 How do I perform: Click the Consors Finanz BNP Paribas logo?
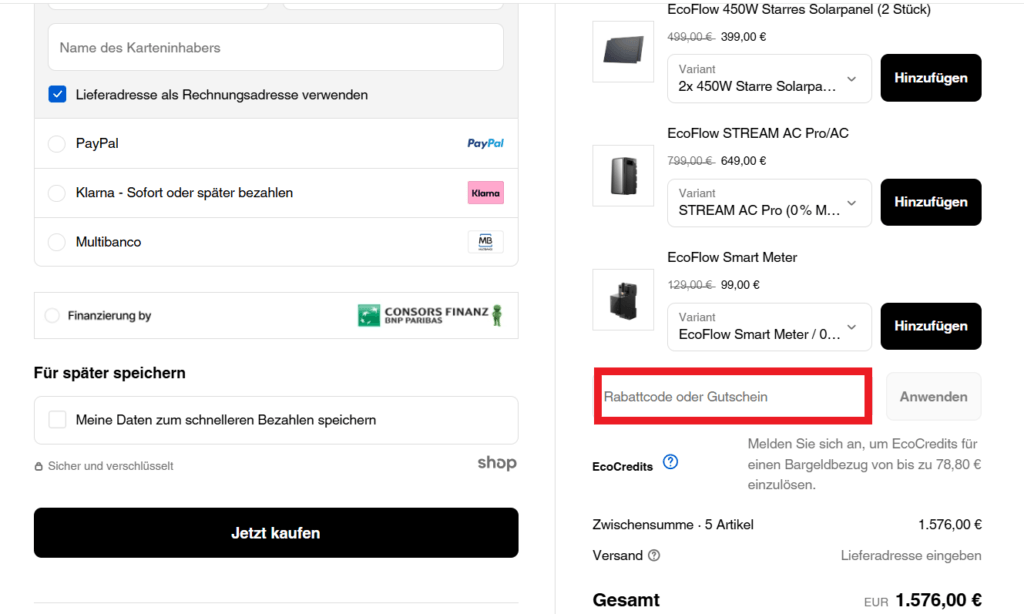click(x=430, y=315)
